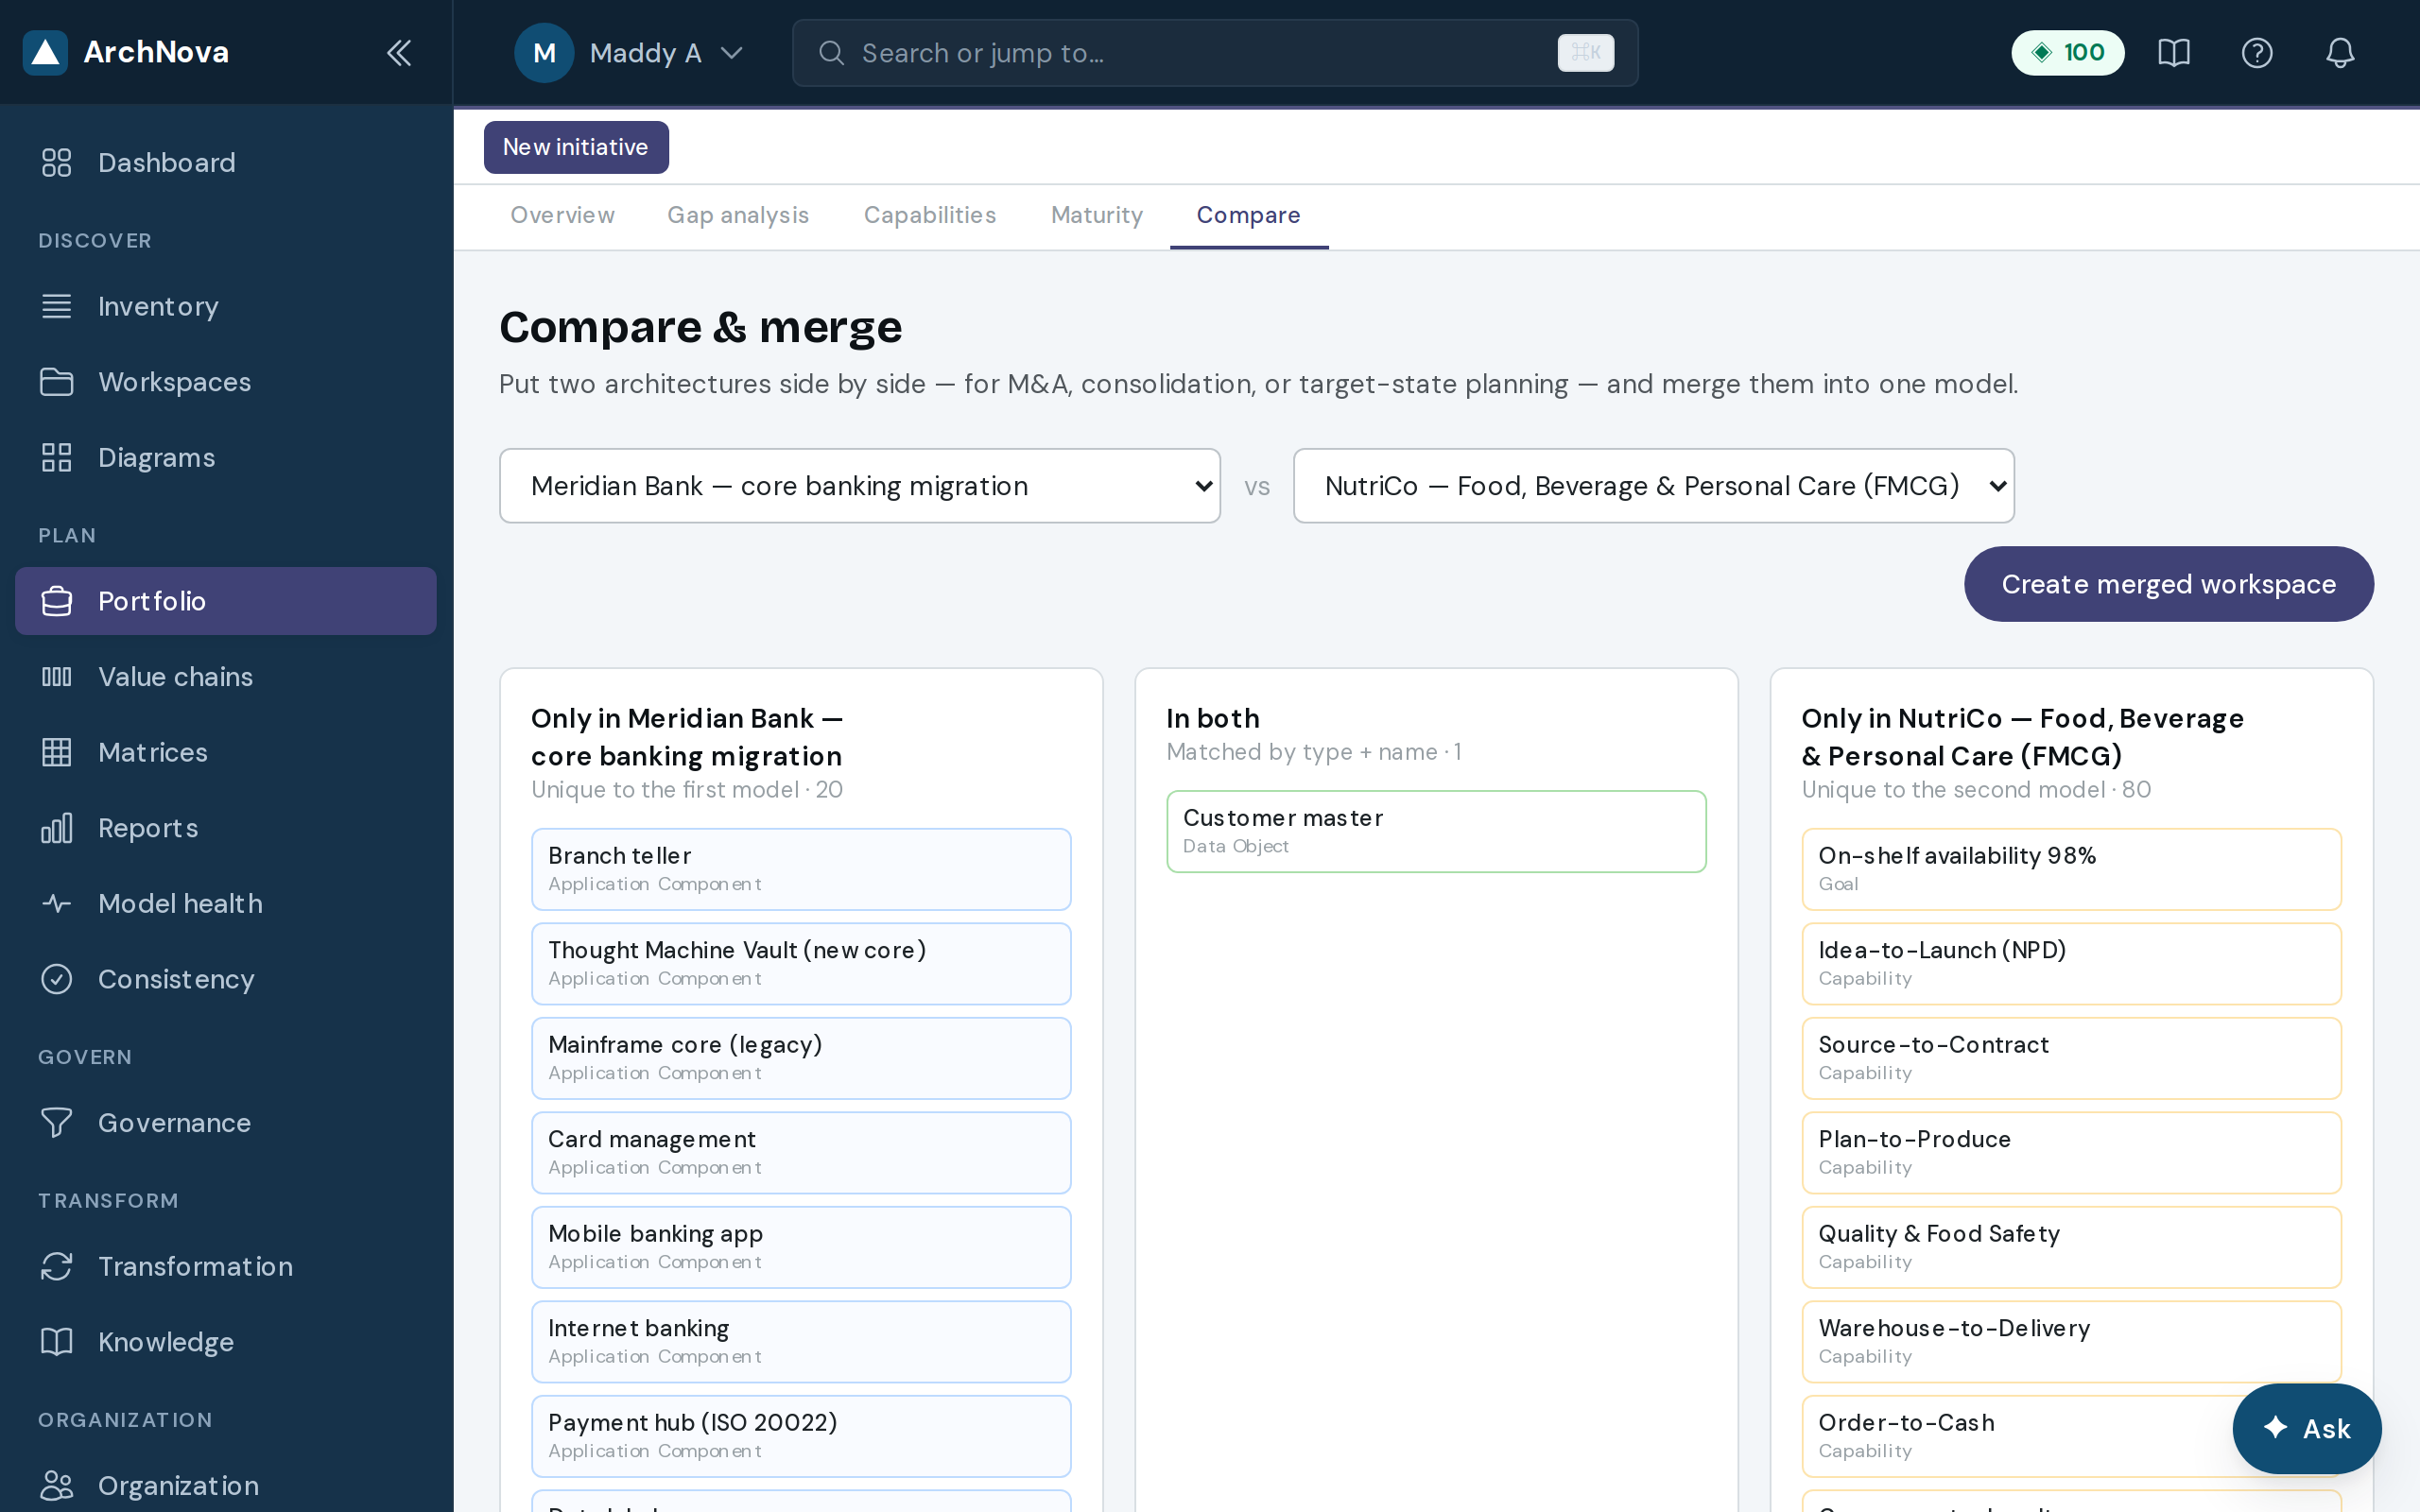This screenshot has height=1512, width=2420.
Task: Select the Source-to-Contract card
Action: tap(2071, 1058)
